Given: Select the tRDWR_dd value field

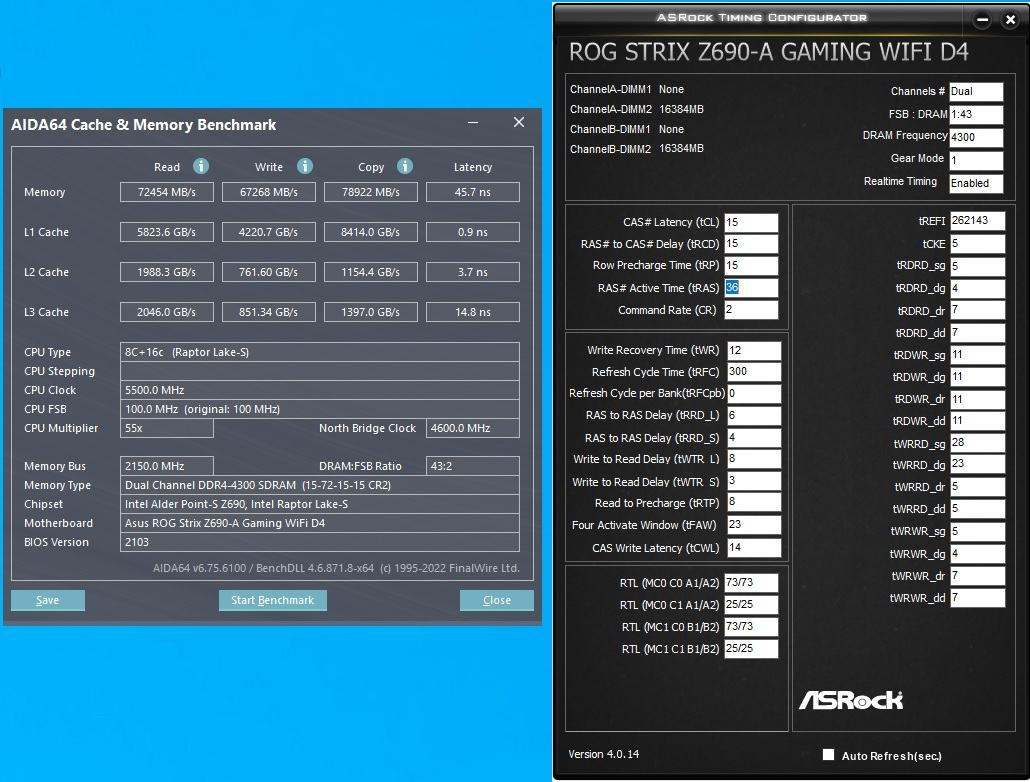Looking at the screenshot, I should pos(977,421).
